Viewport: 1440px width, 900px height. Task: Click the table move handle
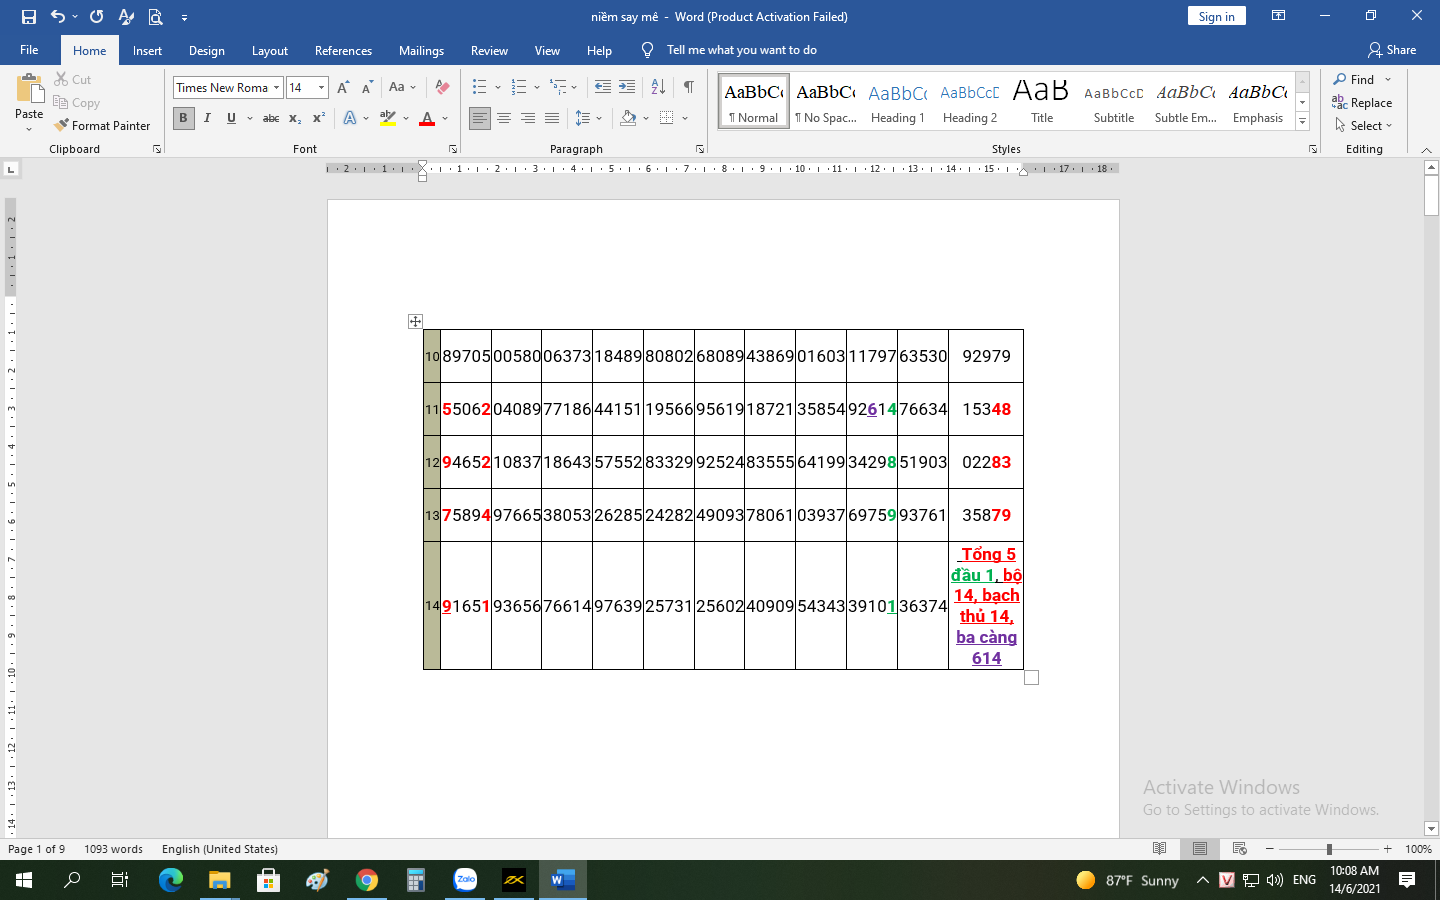pyautogui.click(x=415, y=321)
